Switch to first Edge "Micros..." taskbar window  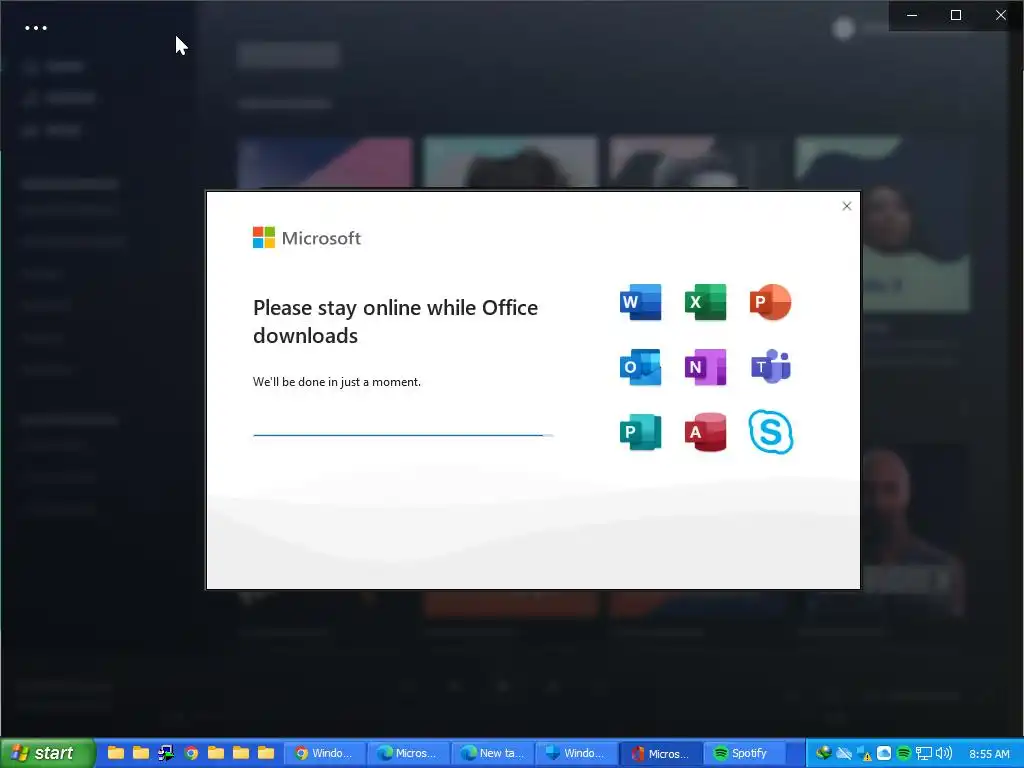(408, 753)
